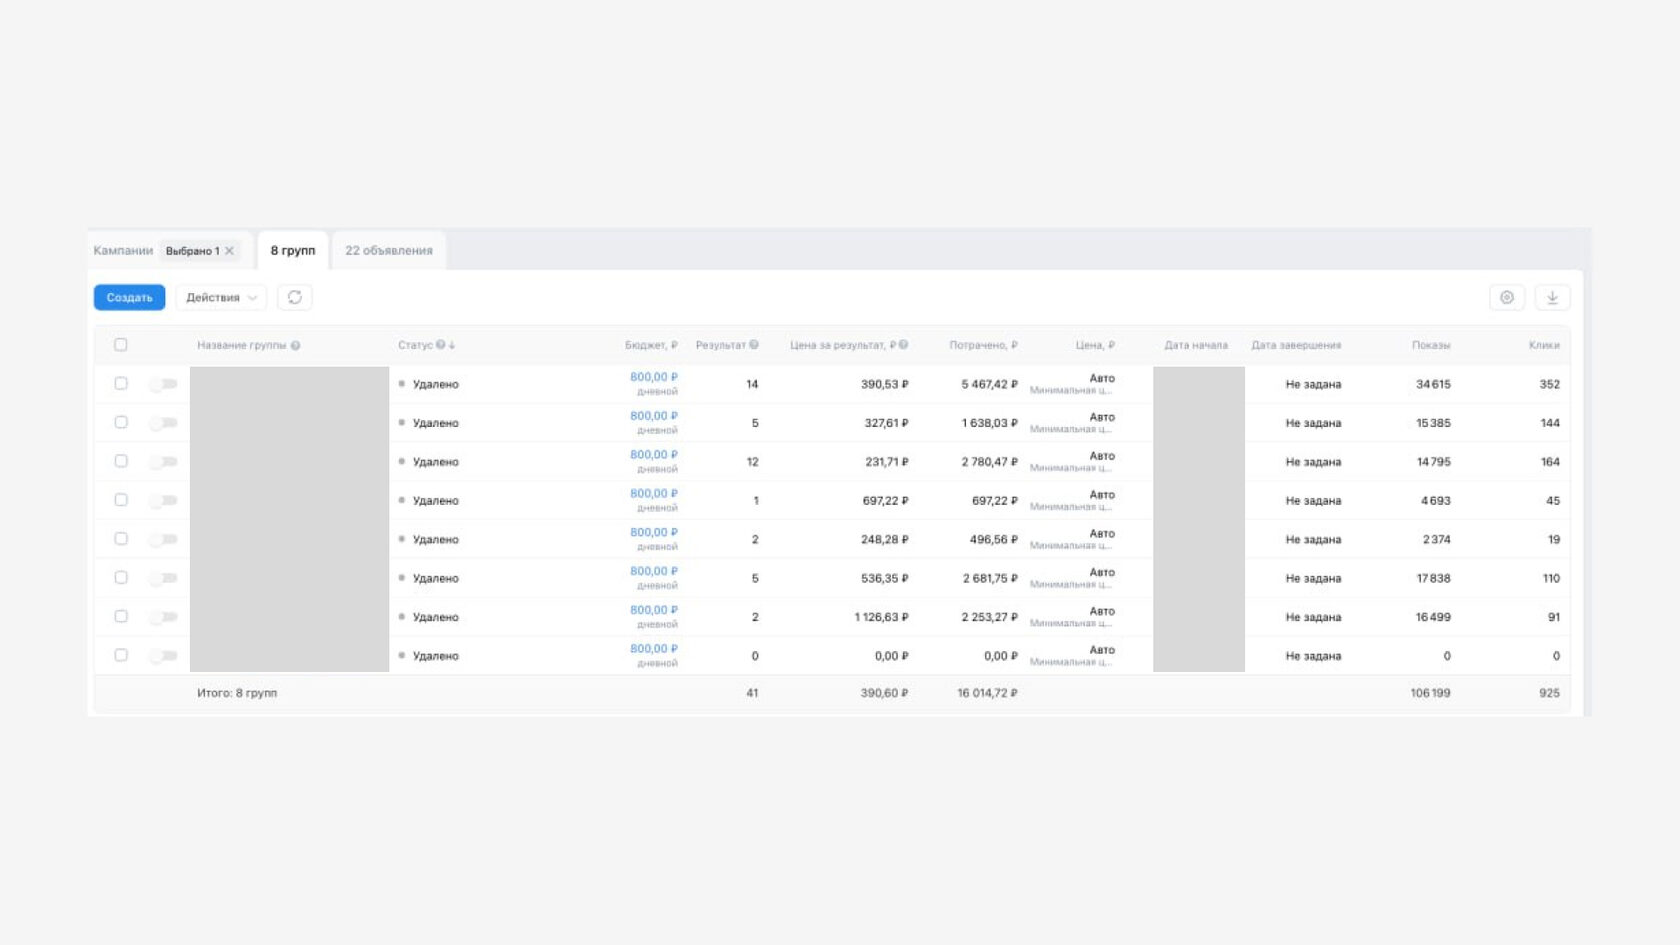The image size is (1680, 945).
Task: Check the first row's checkbox
Action: [121, 383]
